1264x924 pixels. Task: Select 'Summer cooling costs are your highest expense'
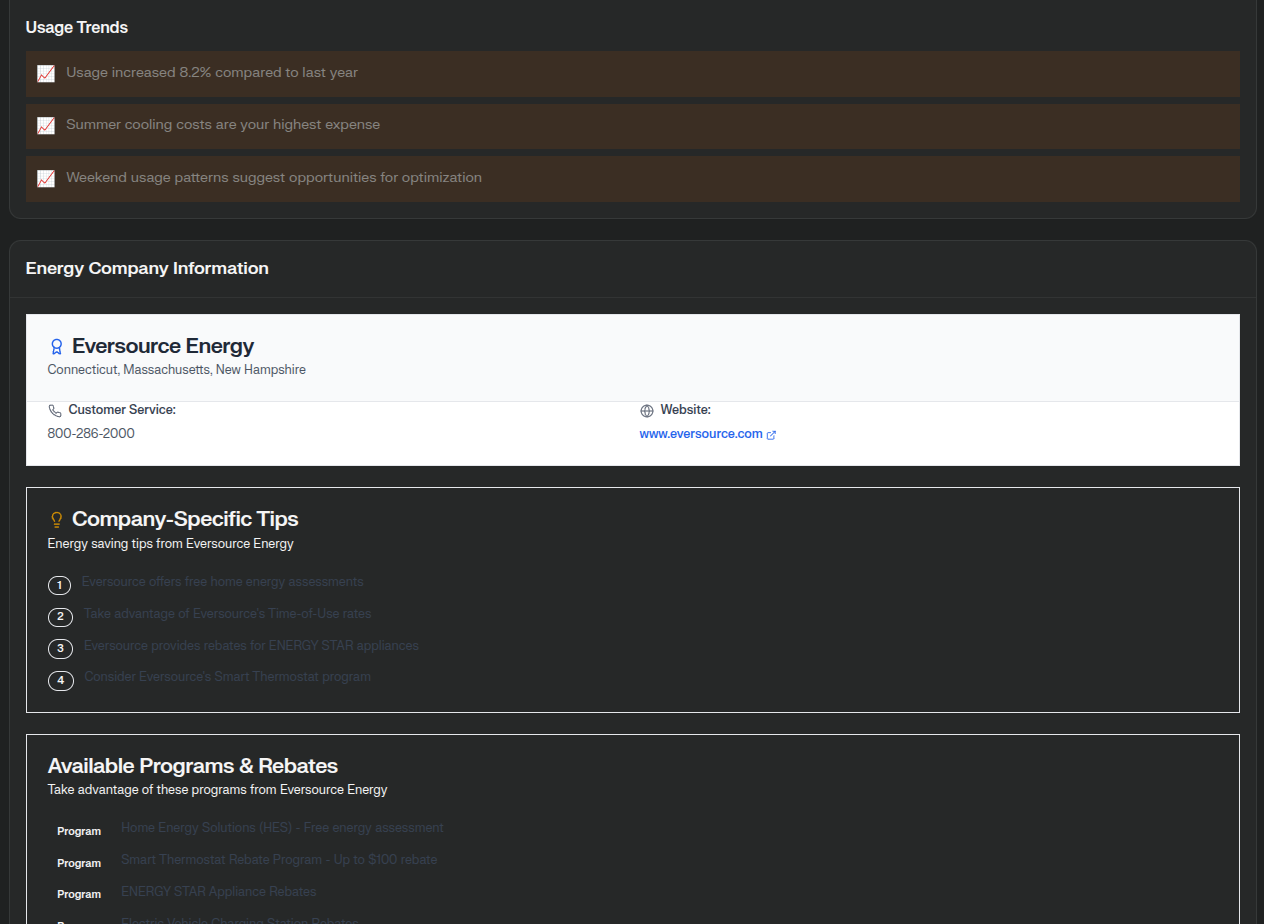tap(223, 125)
